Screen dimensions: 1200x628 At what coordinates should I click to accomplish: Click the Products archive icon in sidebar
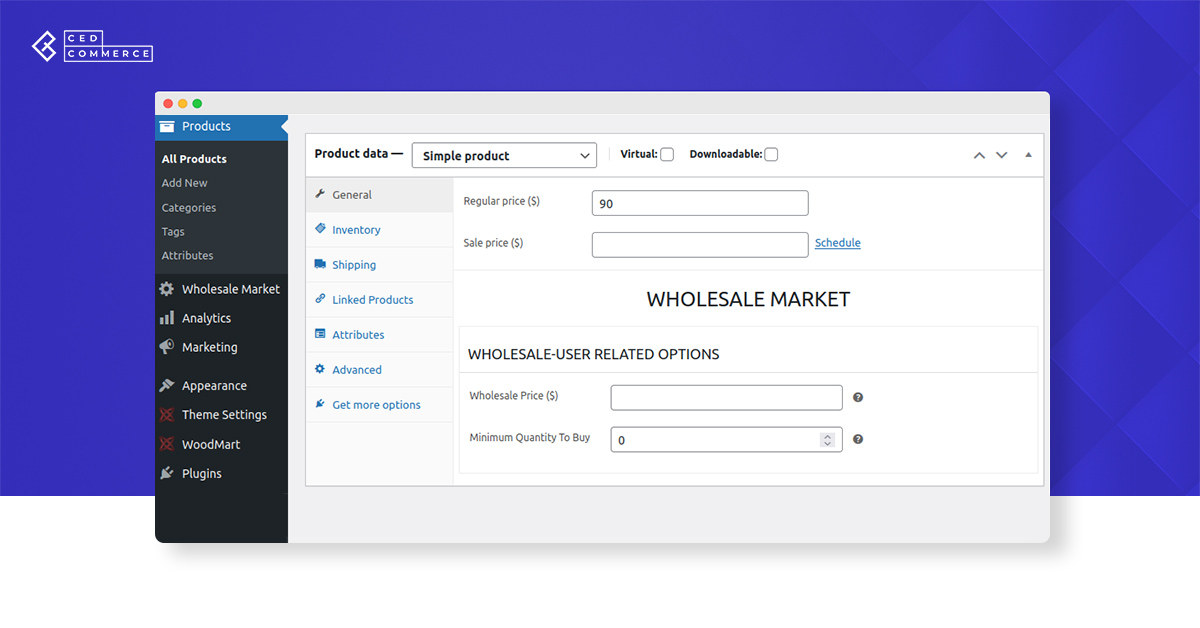point(166,127)
